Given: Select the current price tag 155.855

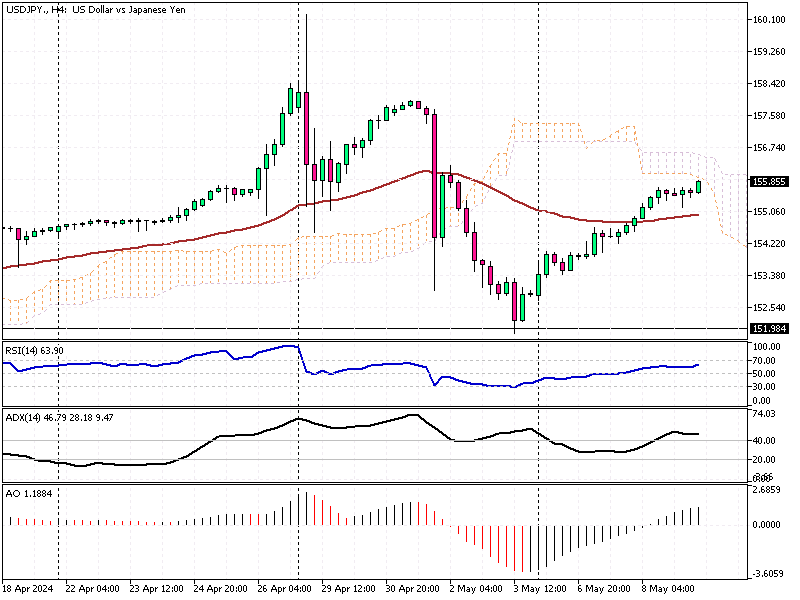Looking at the screenshot, I should 768,181.
